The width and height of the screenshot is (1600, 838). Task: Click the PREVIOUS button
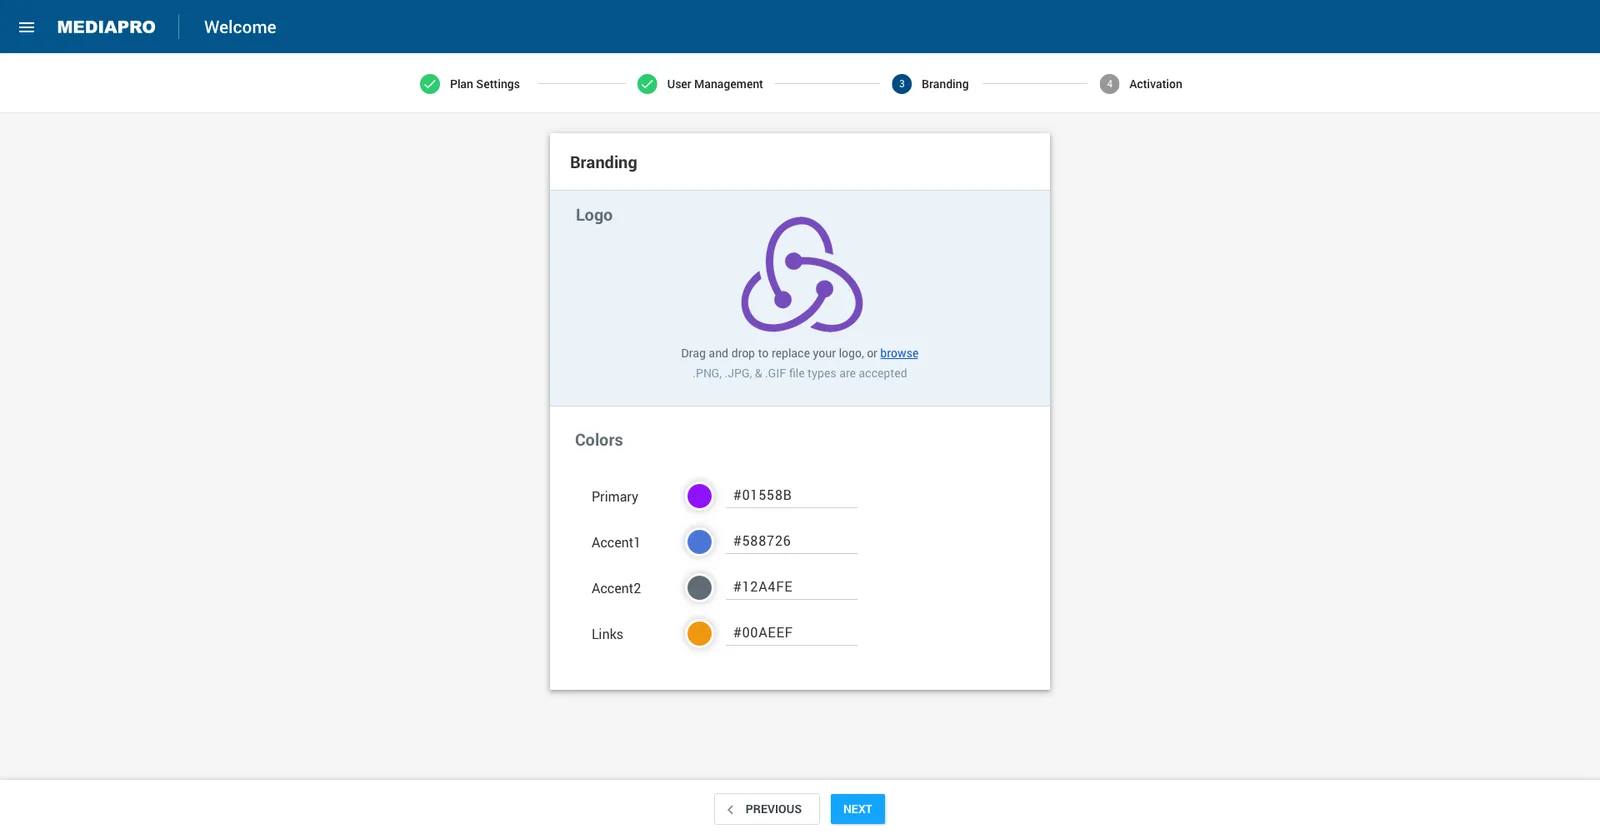pos(767,809)
